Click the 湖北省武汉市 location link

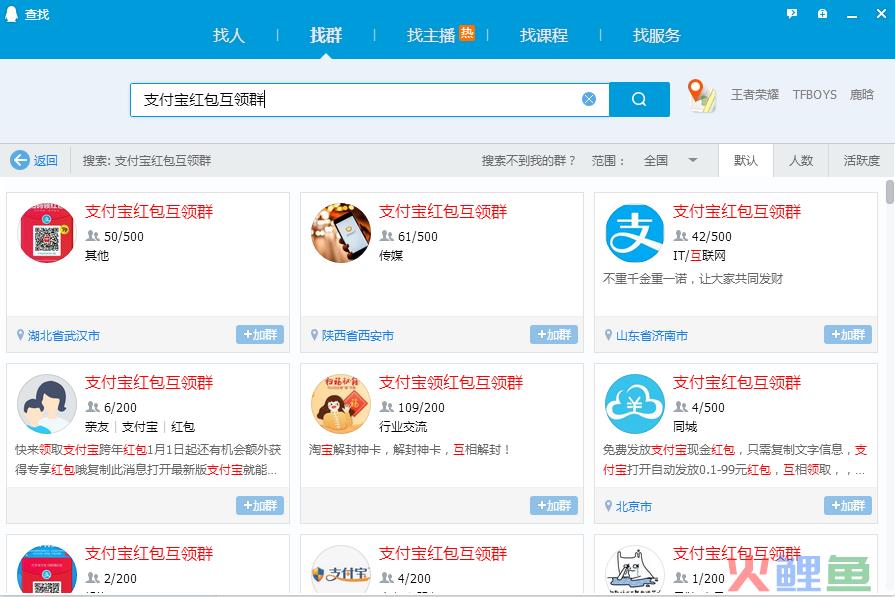[64, 336]
